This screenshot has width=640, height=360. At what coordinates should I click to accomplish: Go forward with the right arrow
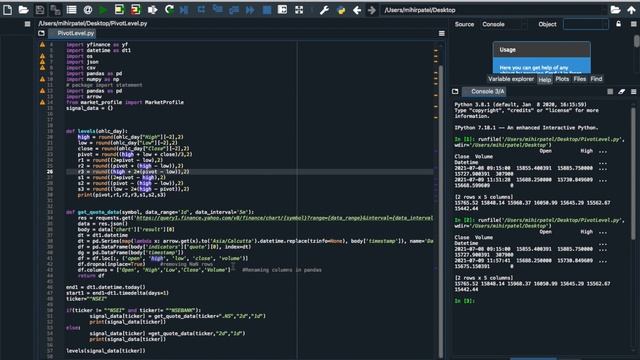(x=371, y=10)
